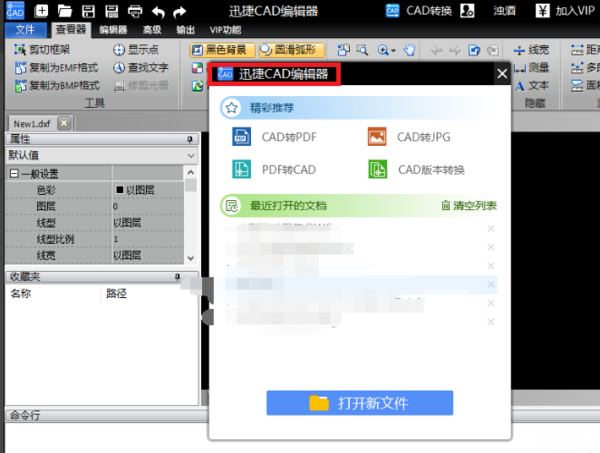Redo the last action

click(x=179, y=12)
